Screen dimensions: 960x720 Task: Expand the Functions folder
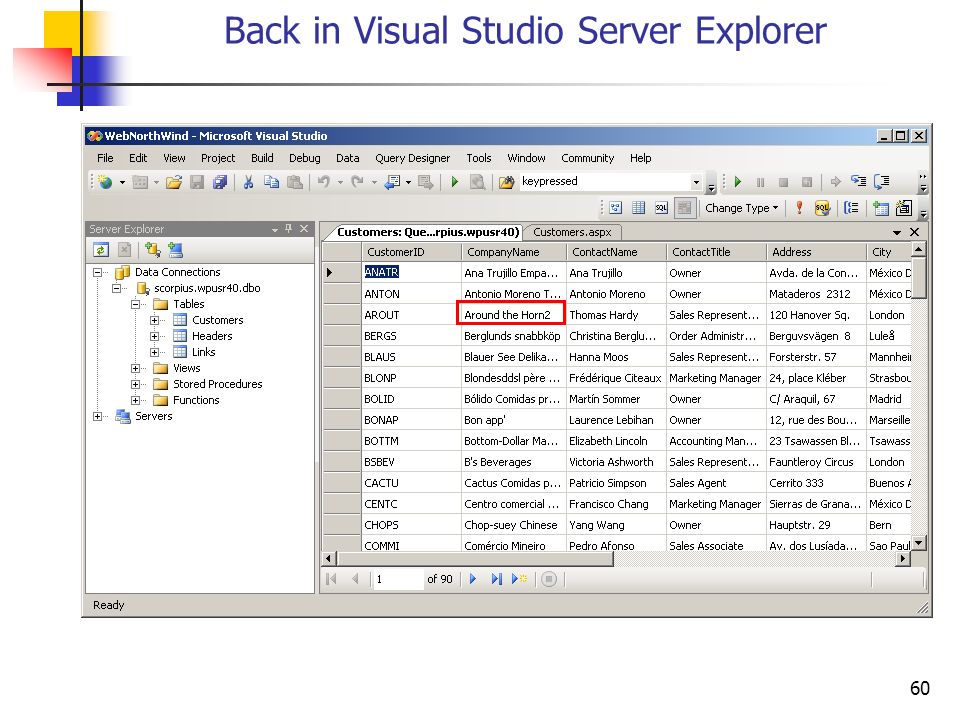pos(135,400)
